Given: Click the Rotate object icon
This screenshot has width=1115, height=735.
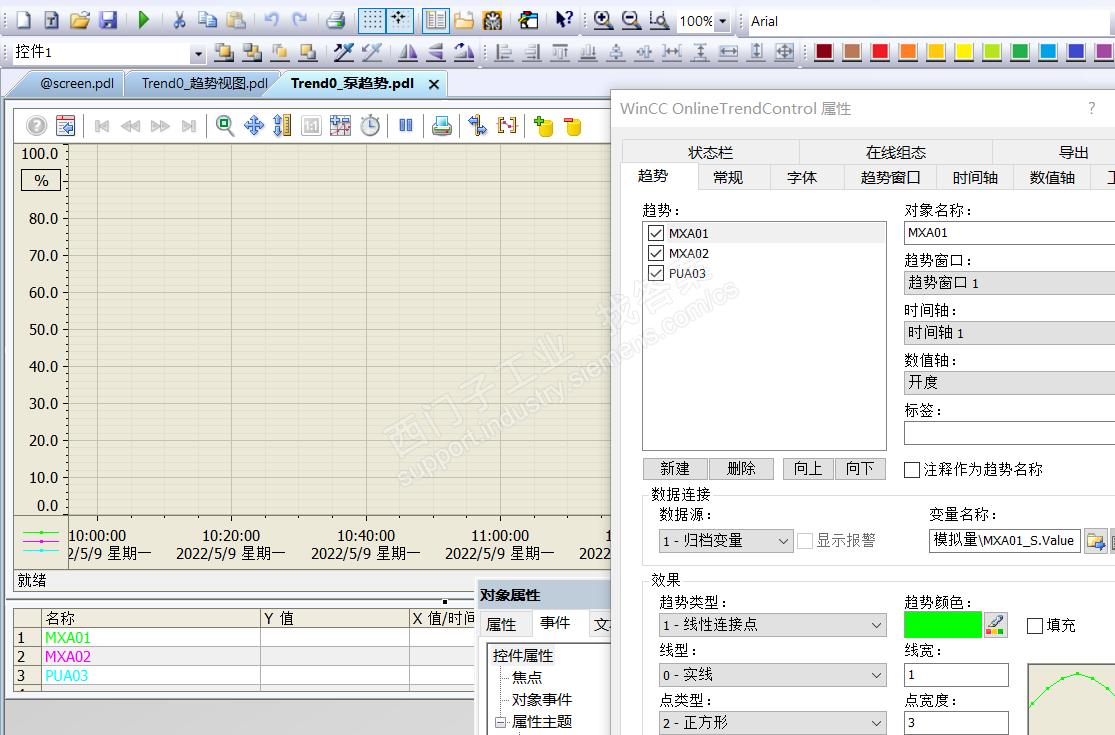Looking at the screenshot, I should click(464, 51).
